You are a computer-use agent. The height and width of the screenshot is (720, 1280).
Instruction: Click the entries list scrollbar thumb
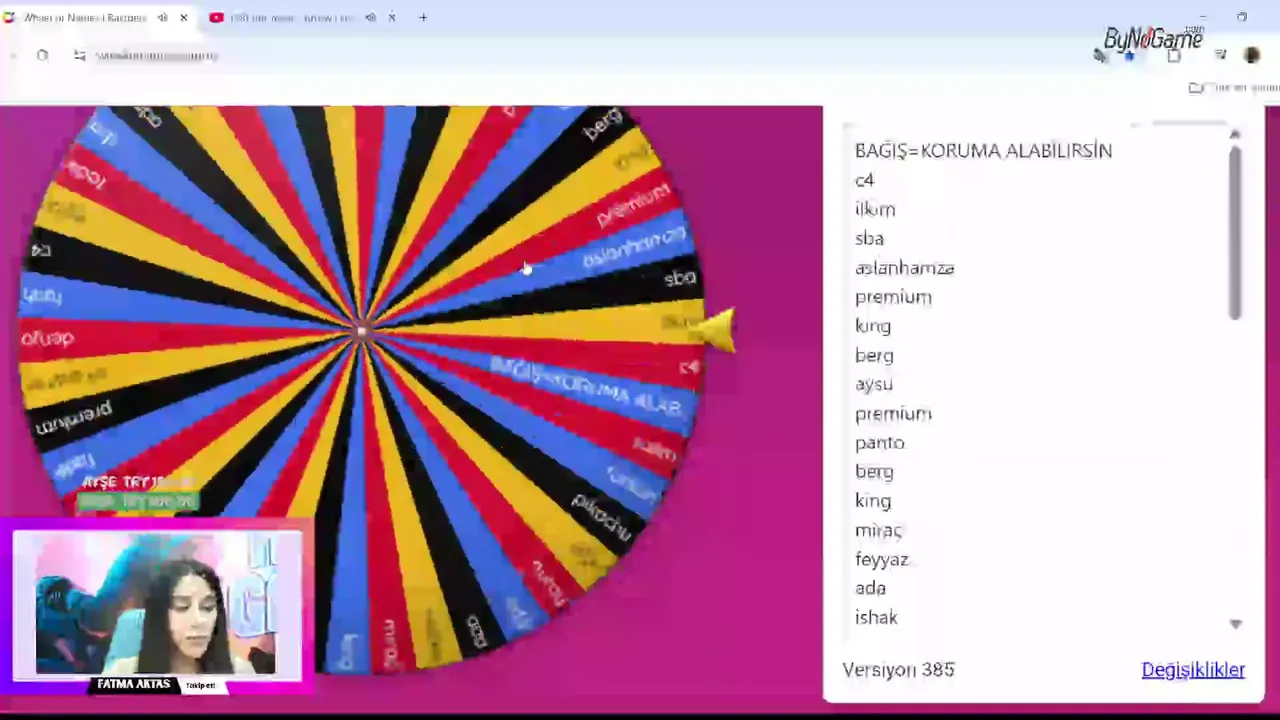[1235, 233]
